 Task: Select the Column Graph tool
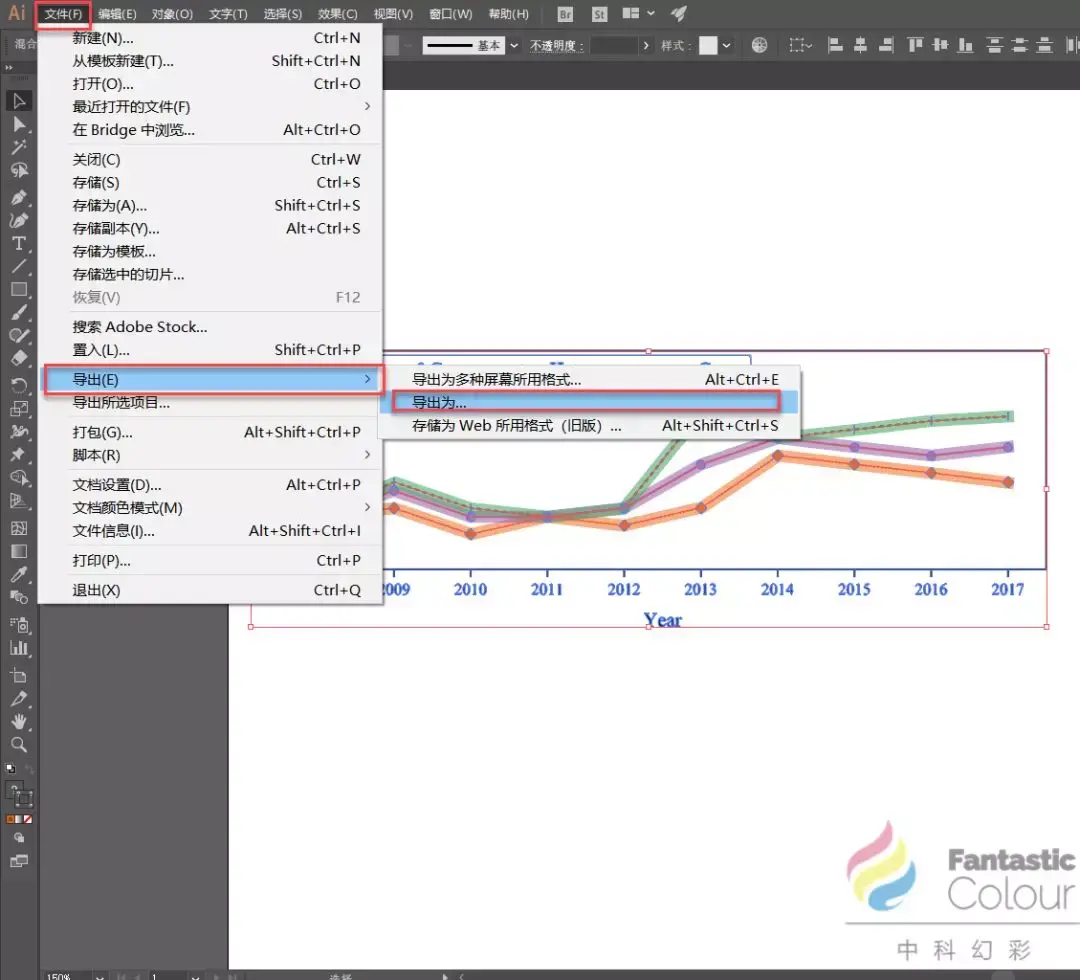point(19,648)
